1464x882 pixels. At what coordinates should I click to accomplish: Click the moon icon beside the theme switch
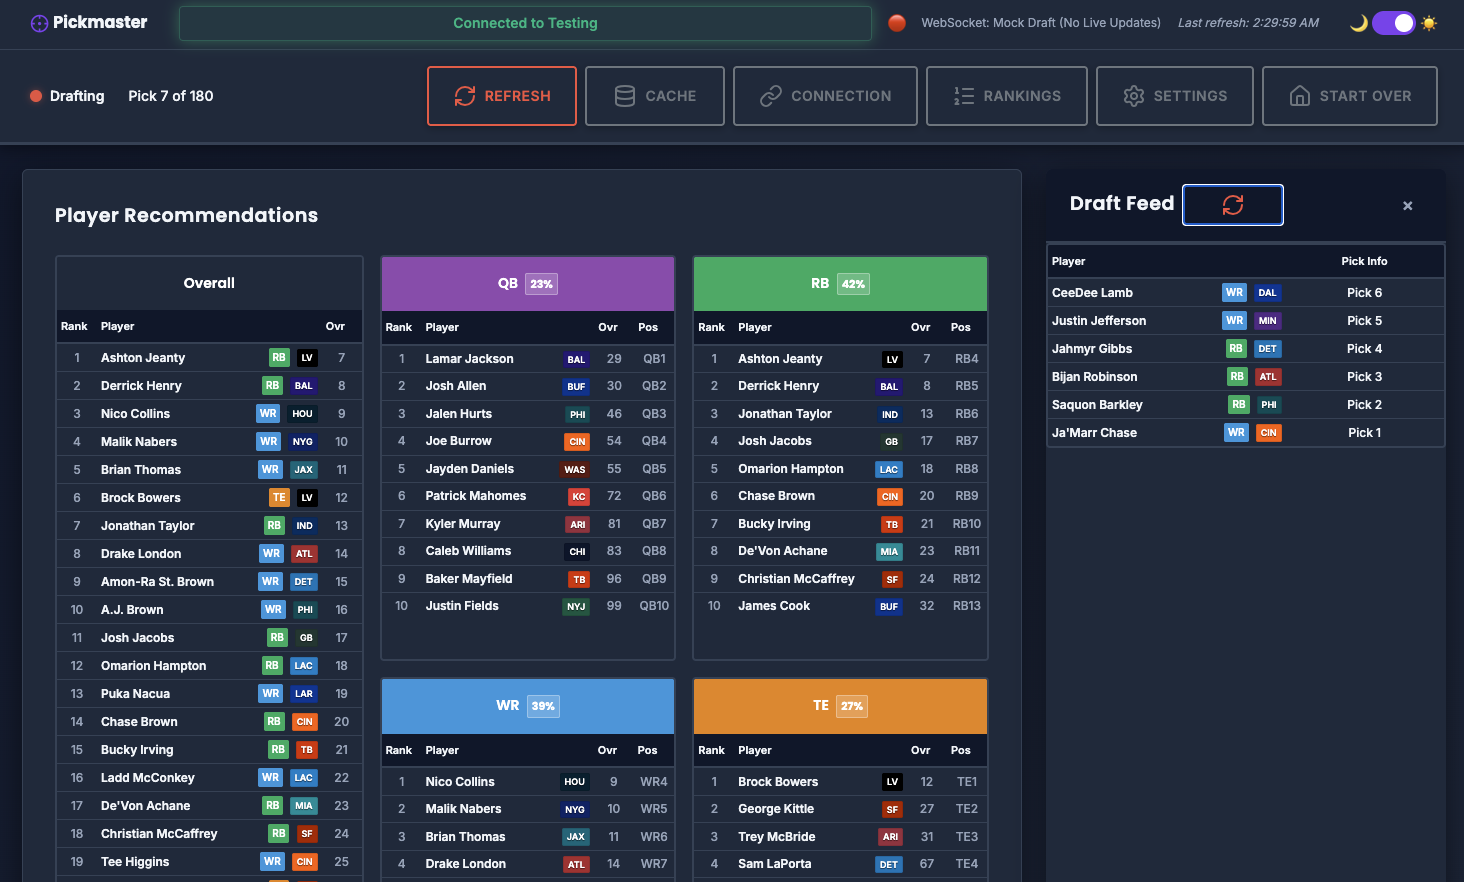coord(1358,22)
